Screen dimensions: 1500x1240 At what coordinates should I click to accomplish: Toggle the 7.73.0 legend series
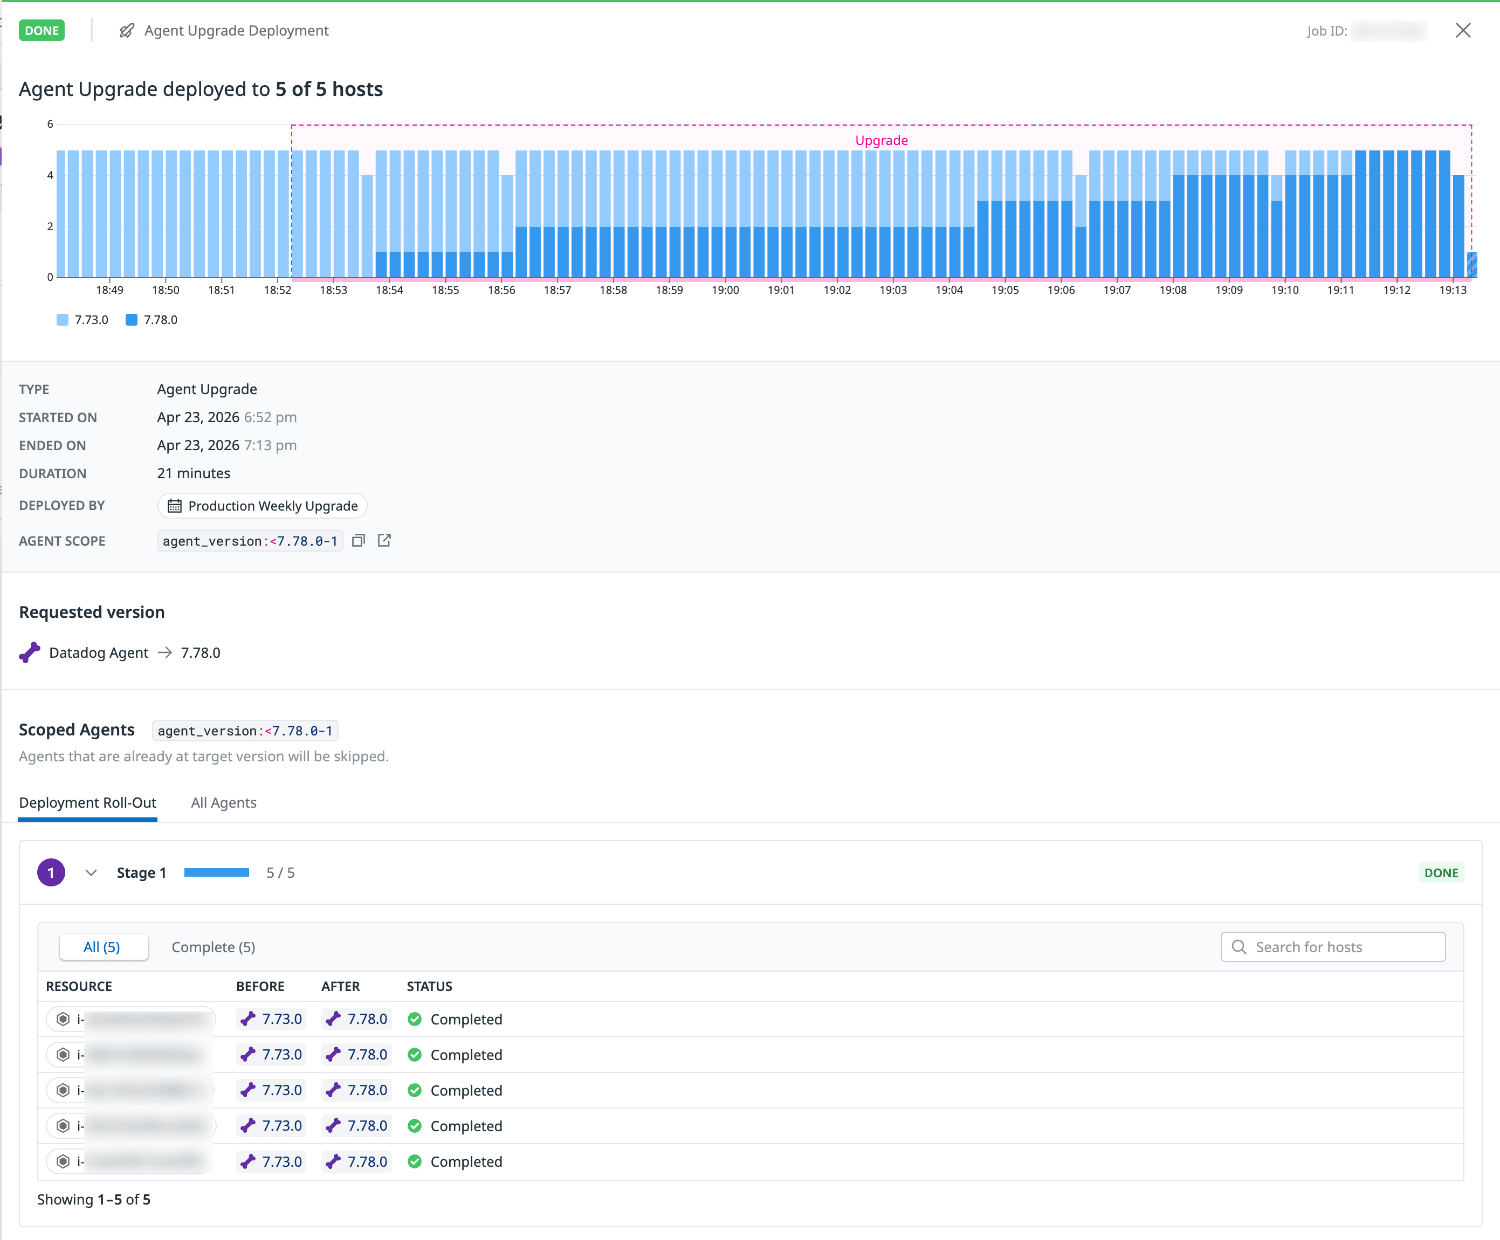click(83, 320)
